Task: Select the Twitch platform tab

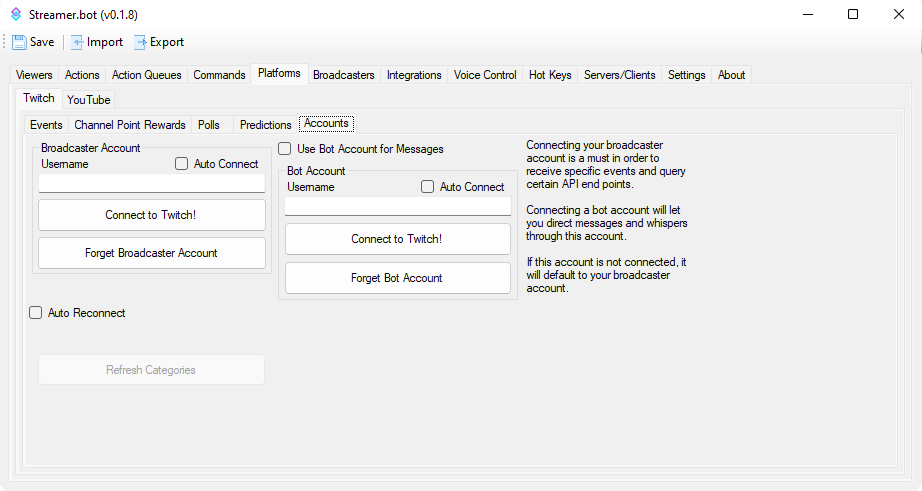Action: pos(39,98)
